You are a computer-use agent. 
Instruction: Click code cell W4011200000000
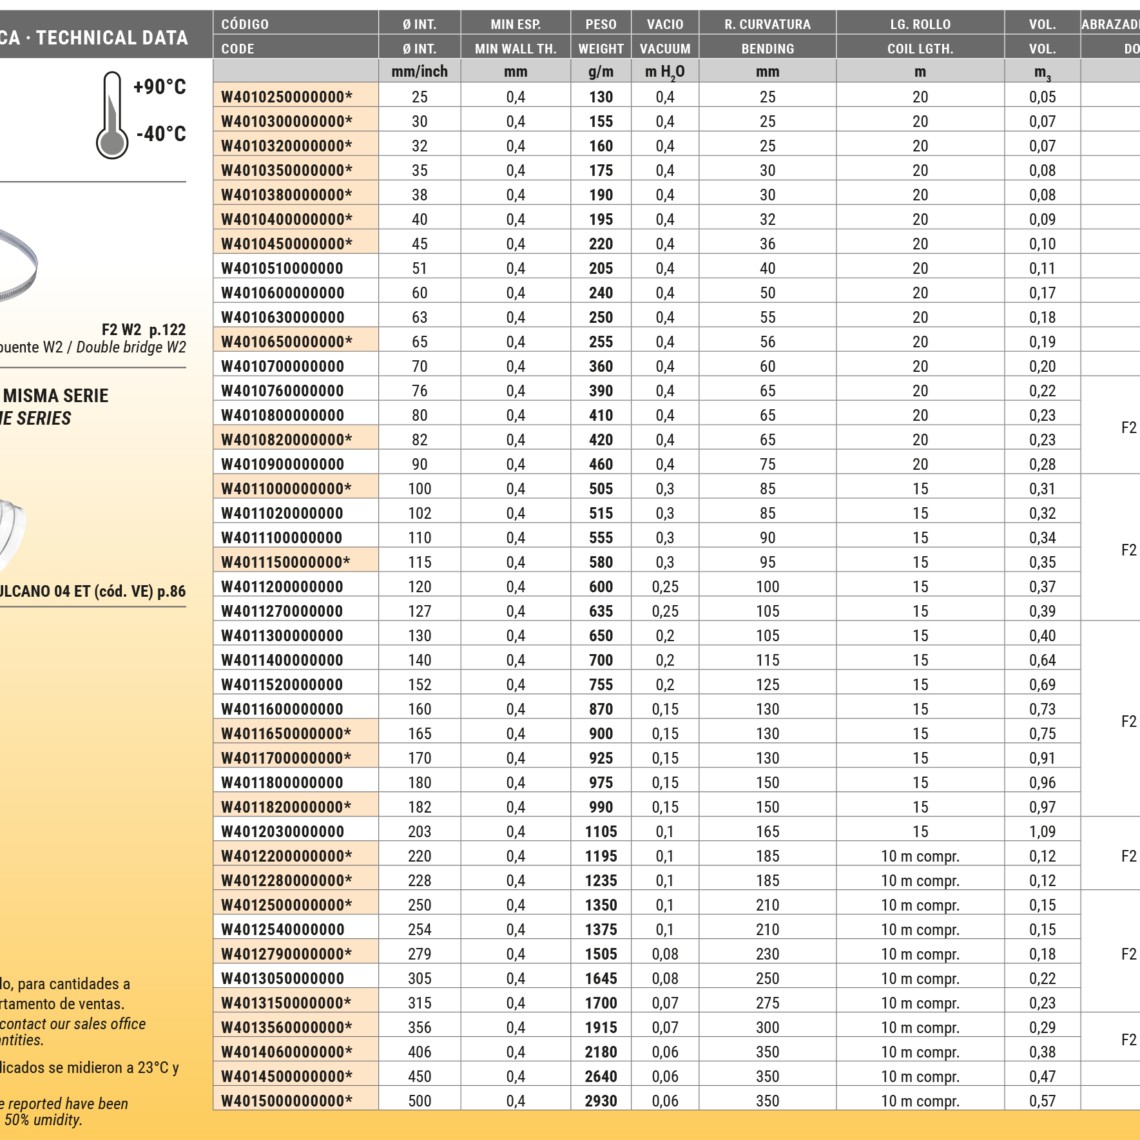pyautogui.click(x=282, y=587)
